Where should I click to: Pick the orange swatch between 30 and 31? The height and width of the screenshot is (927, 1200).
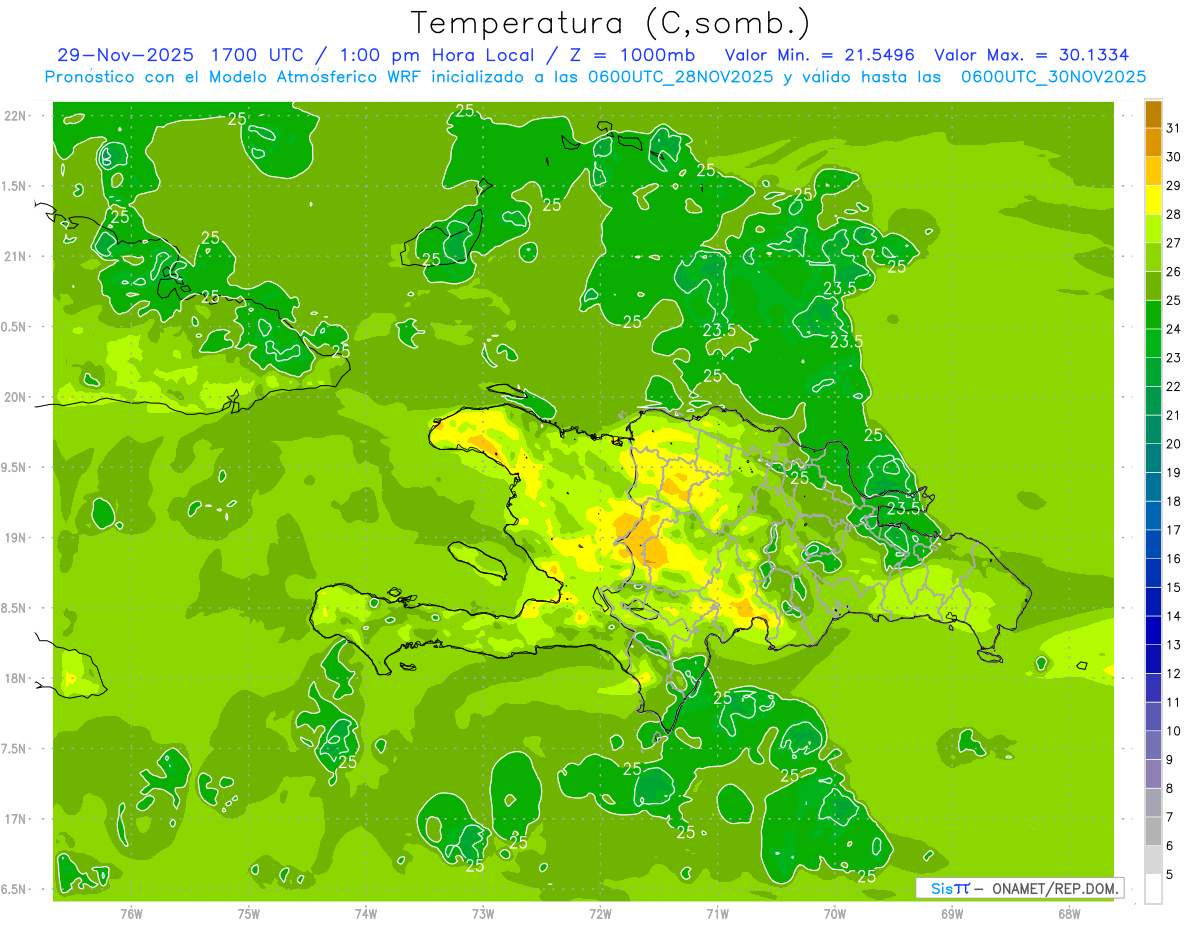(x=1153, y=143)
